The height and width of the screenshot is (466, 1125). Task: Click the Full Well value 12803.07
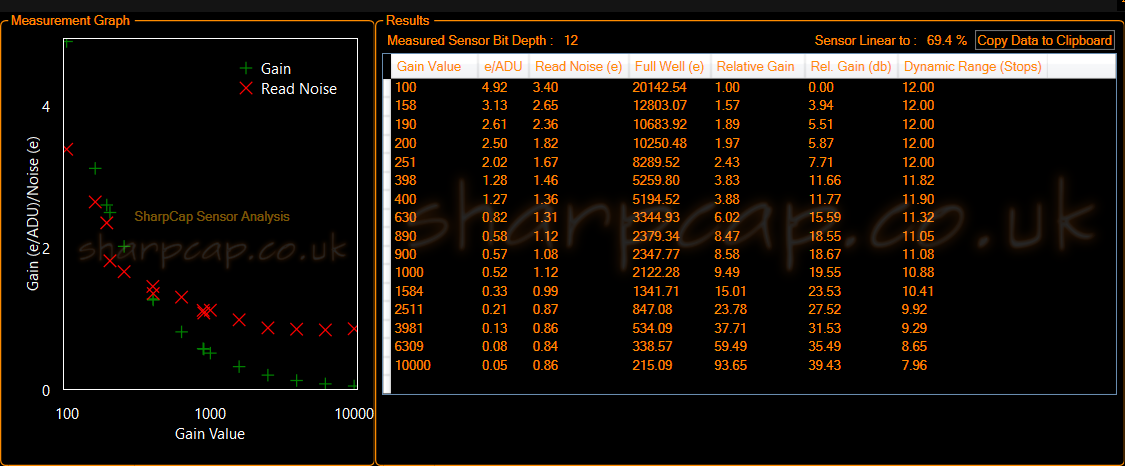[660, 105]
